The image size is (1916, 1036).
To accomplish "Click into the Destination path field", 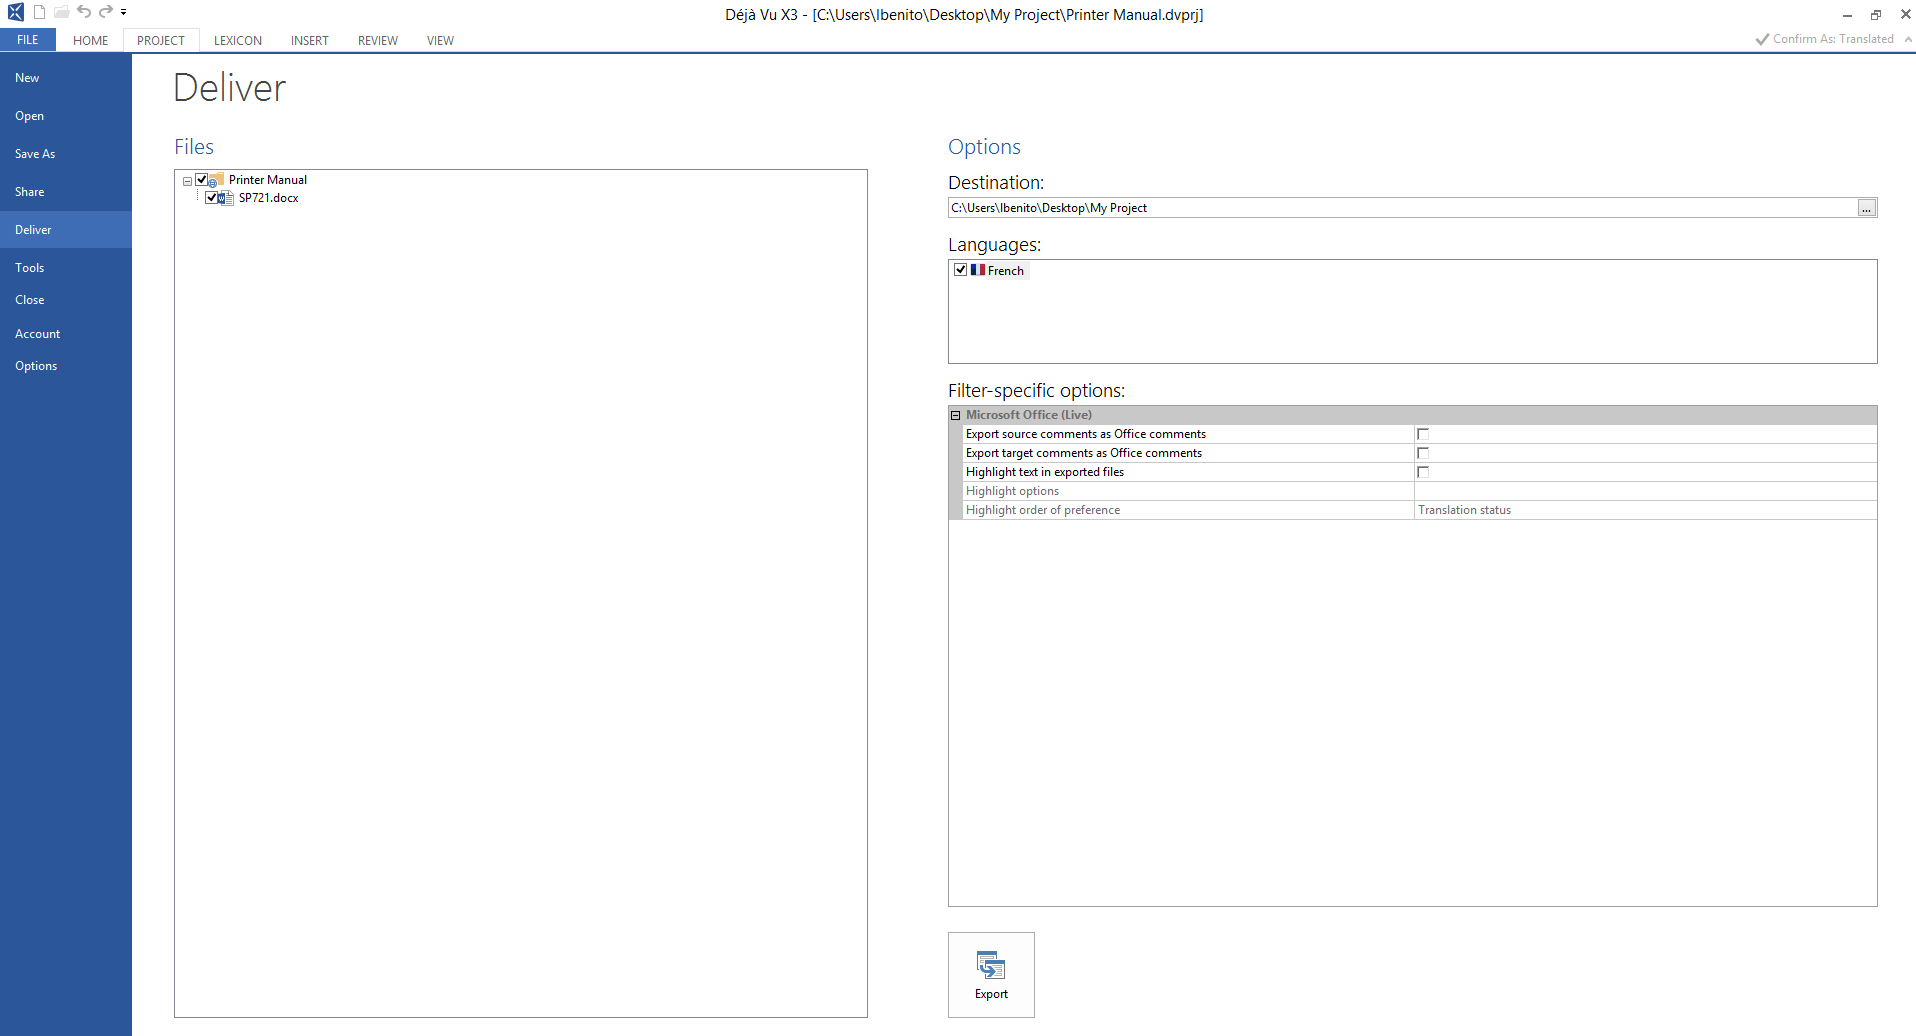I will coord(1403,208).
